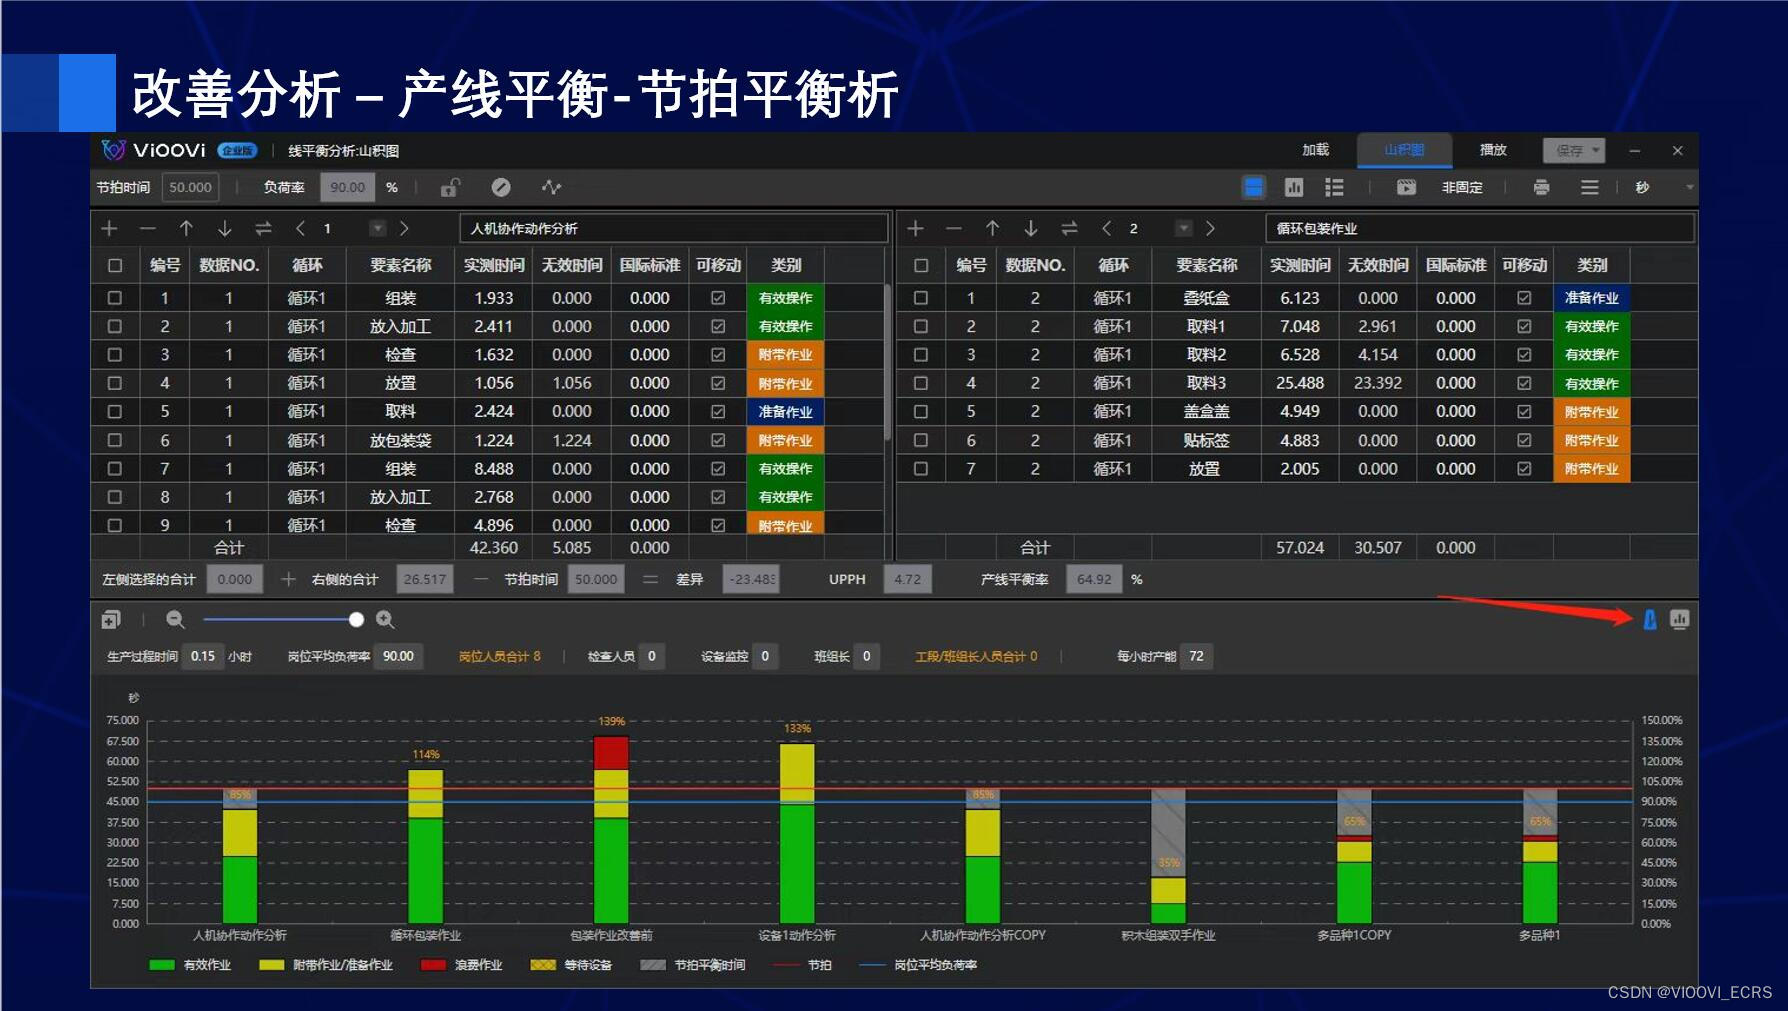Move row down in right table
Screen dimensions: 1788x1011
coord(1031,229)
